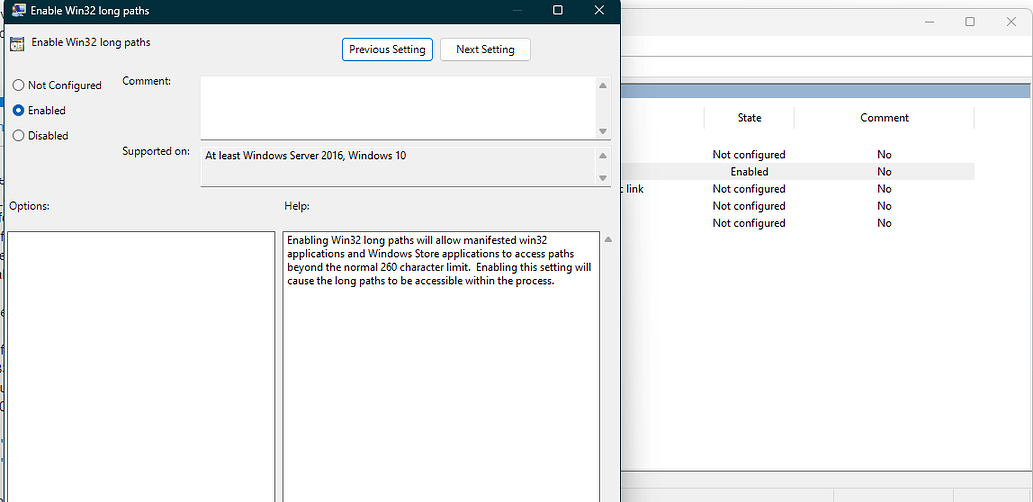
Task: Go to Previous Setting
Action: [387, 49]
